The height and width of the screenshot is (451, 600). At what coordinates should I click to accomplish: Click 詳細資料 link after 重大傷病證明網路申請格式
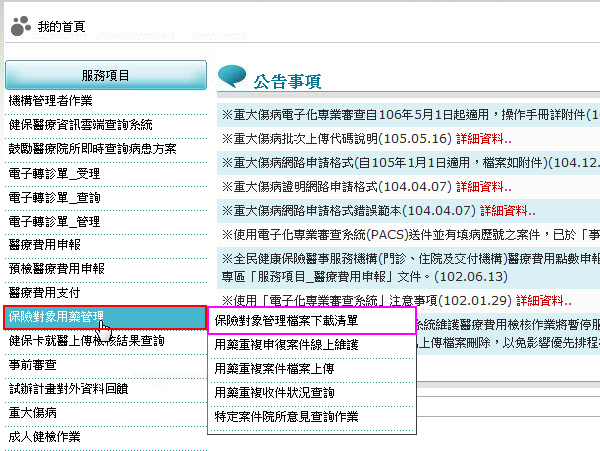click(483, 186)
